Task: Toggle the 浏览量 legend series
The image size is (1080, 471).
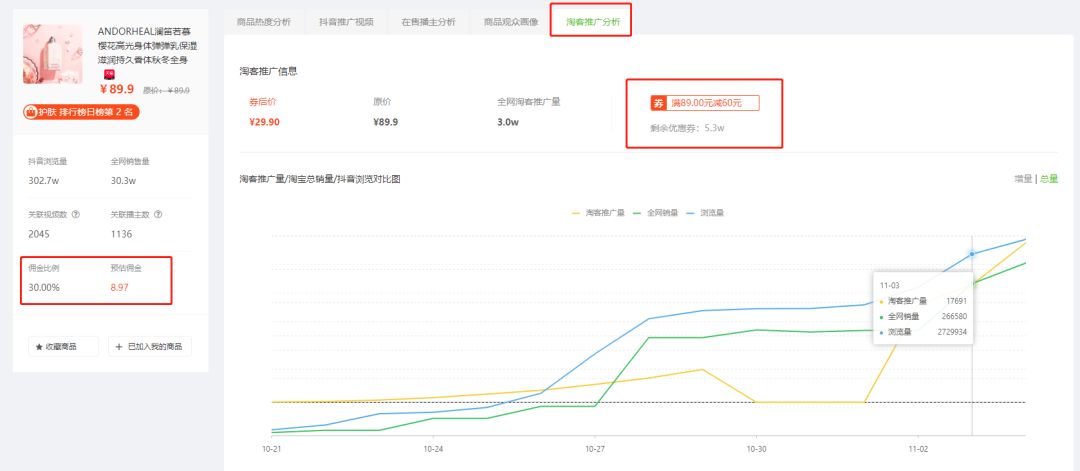Action: click(x=705, y=213)
